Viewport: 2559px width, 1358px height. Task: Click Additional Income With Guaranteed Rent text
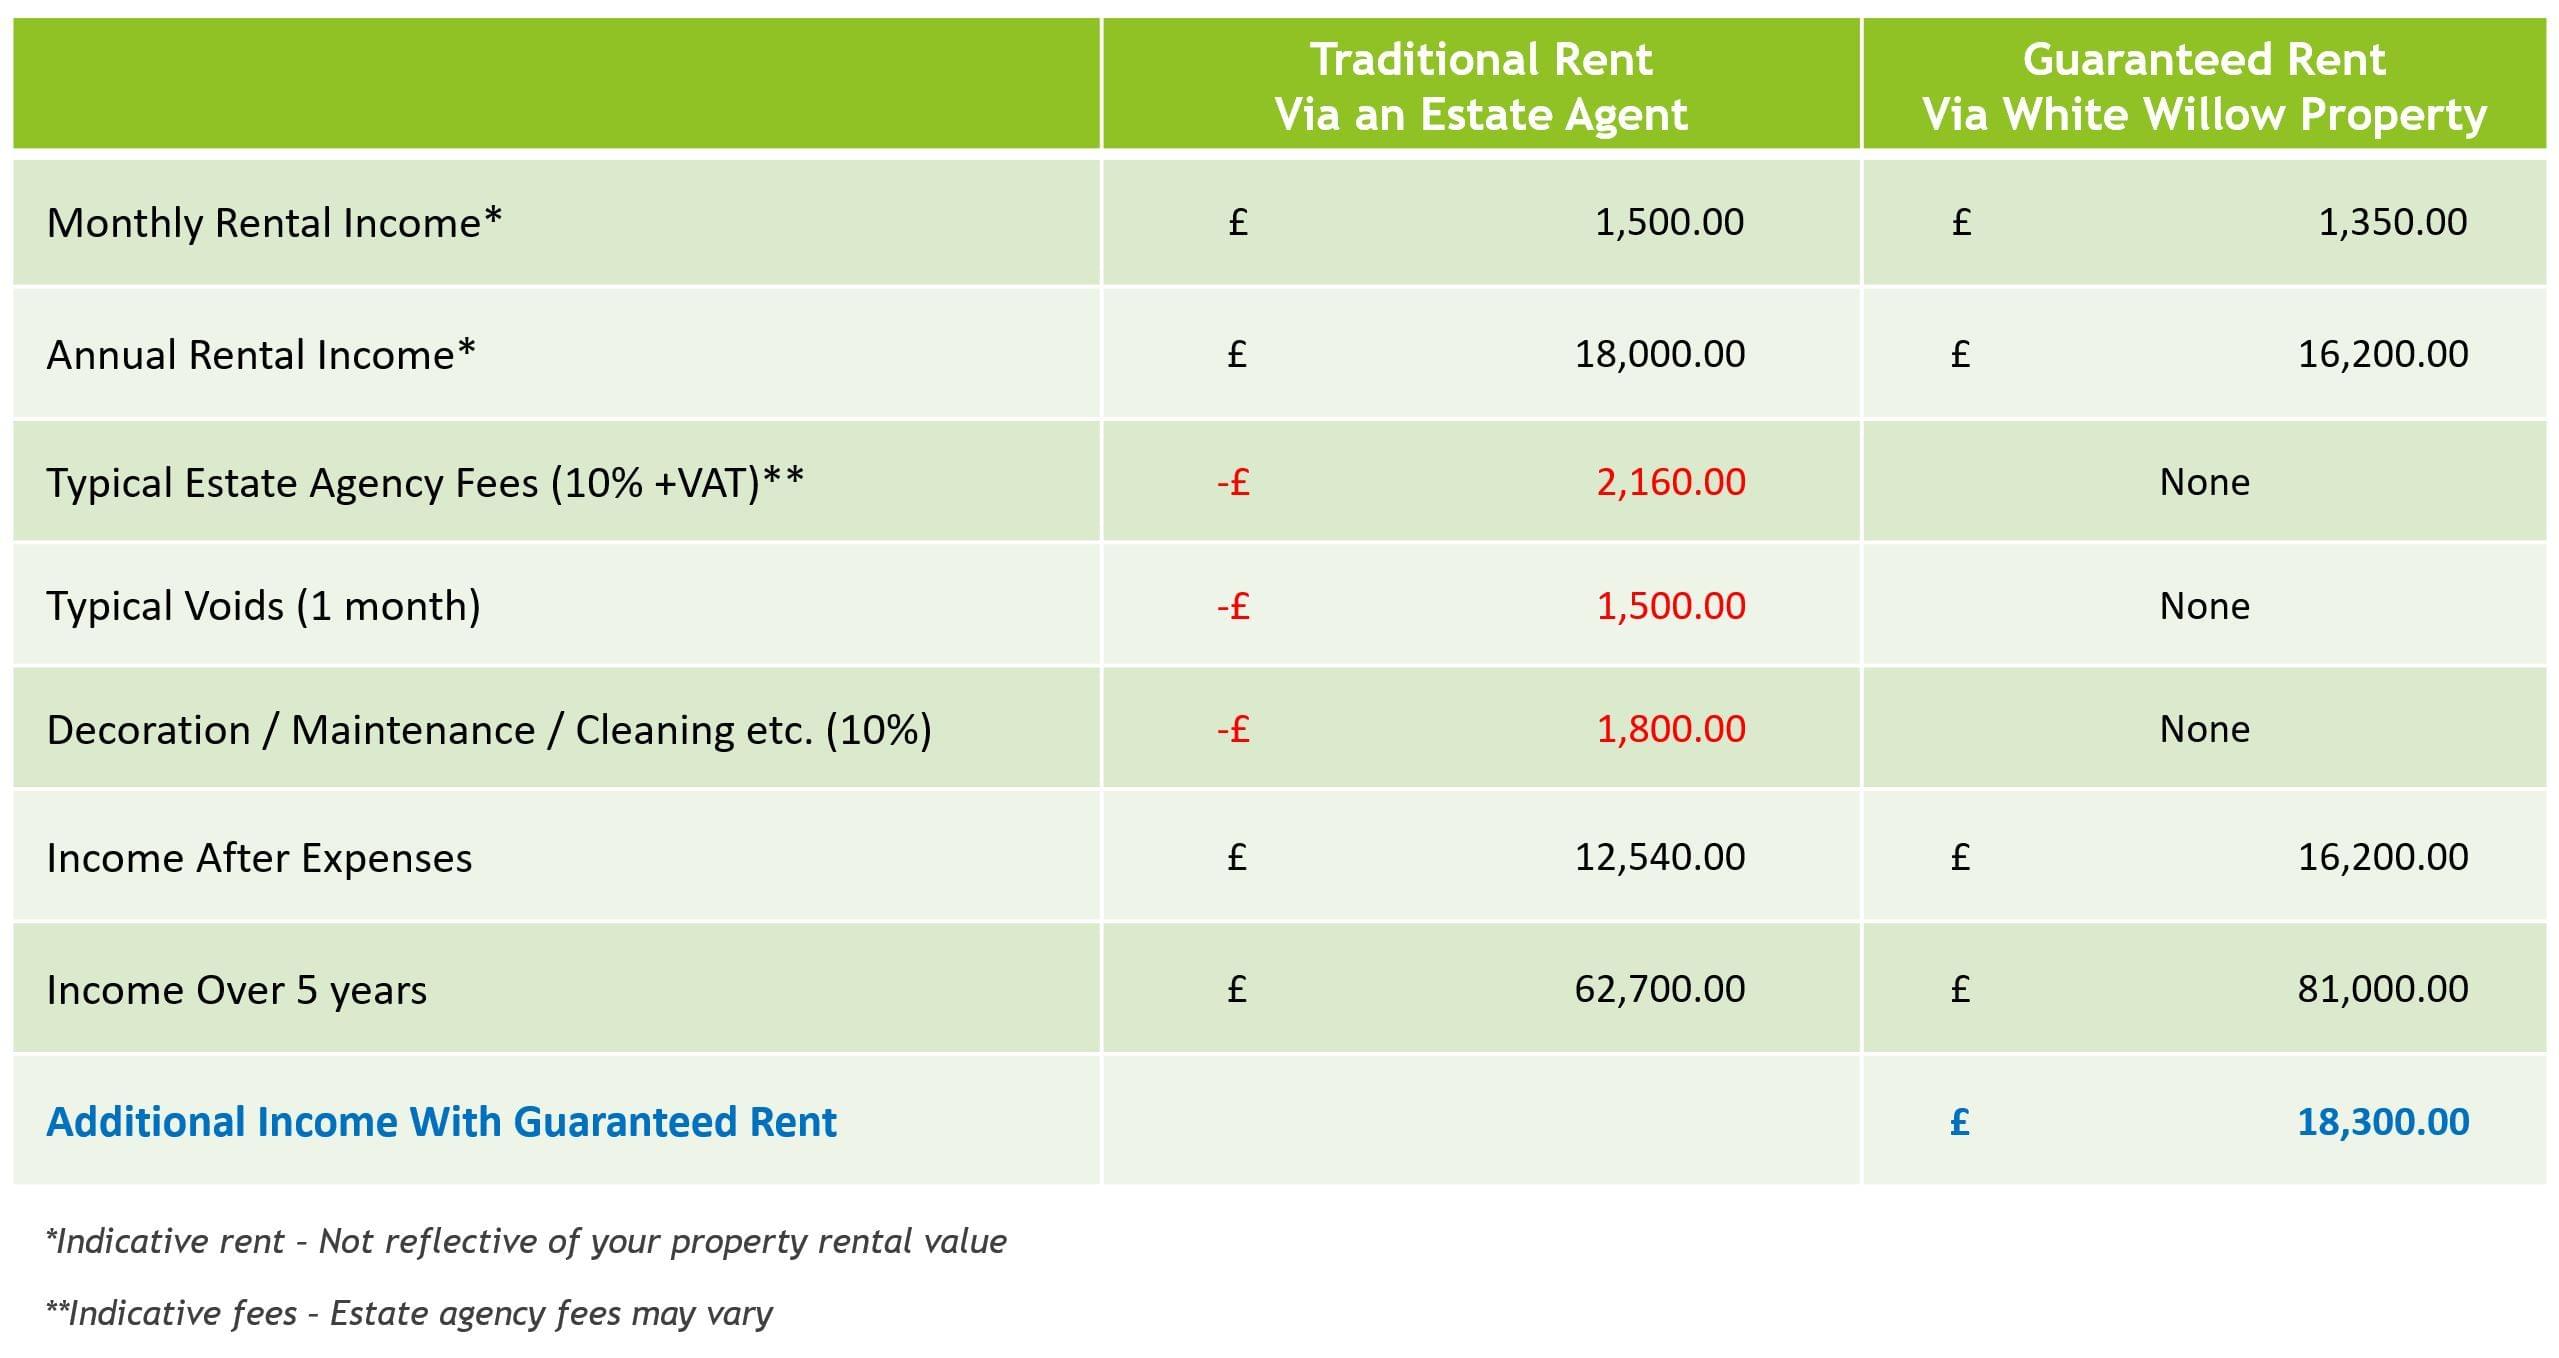441,1122
